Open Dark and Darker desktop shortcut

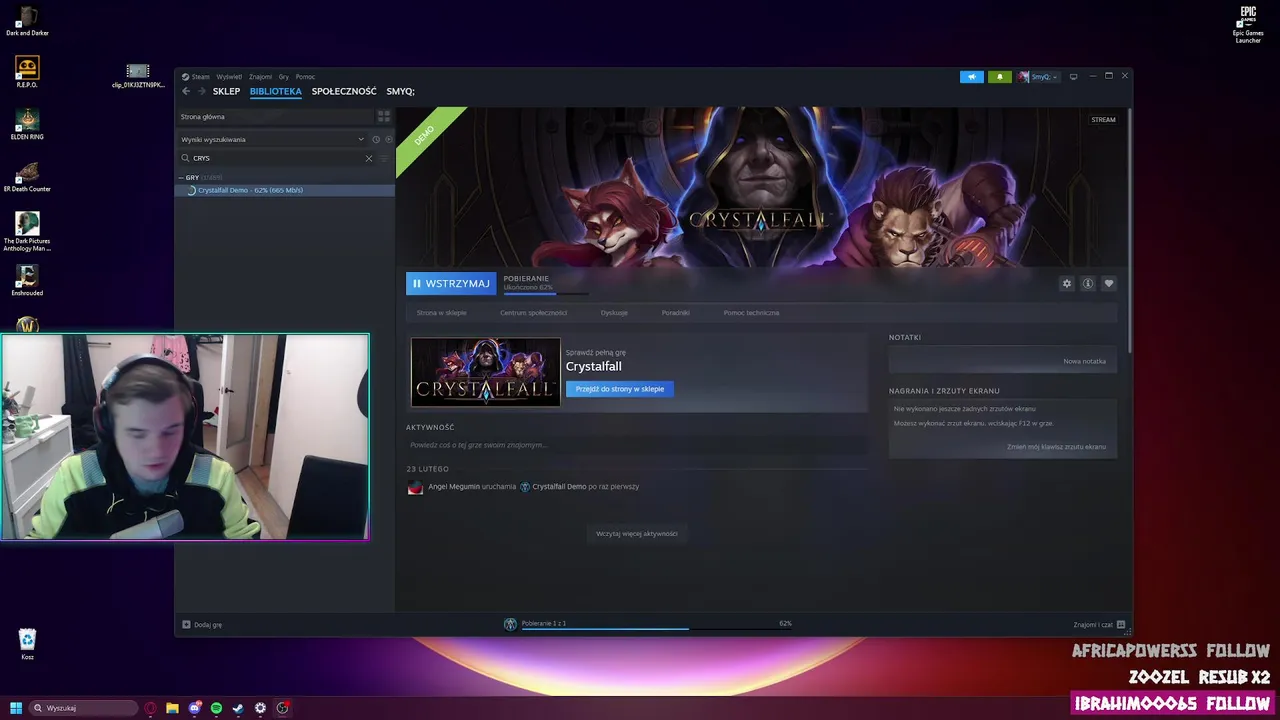coord(27,21)
